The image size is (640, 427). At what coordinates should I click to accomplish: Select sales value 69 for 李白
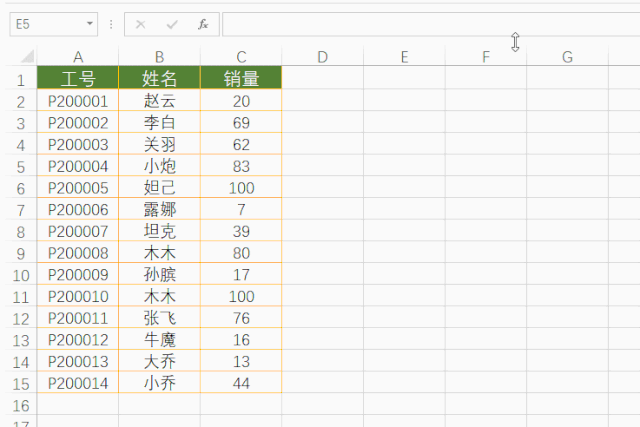(x=241, y=122)
